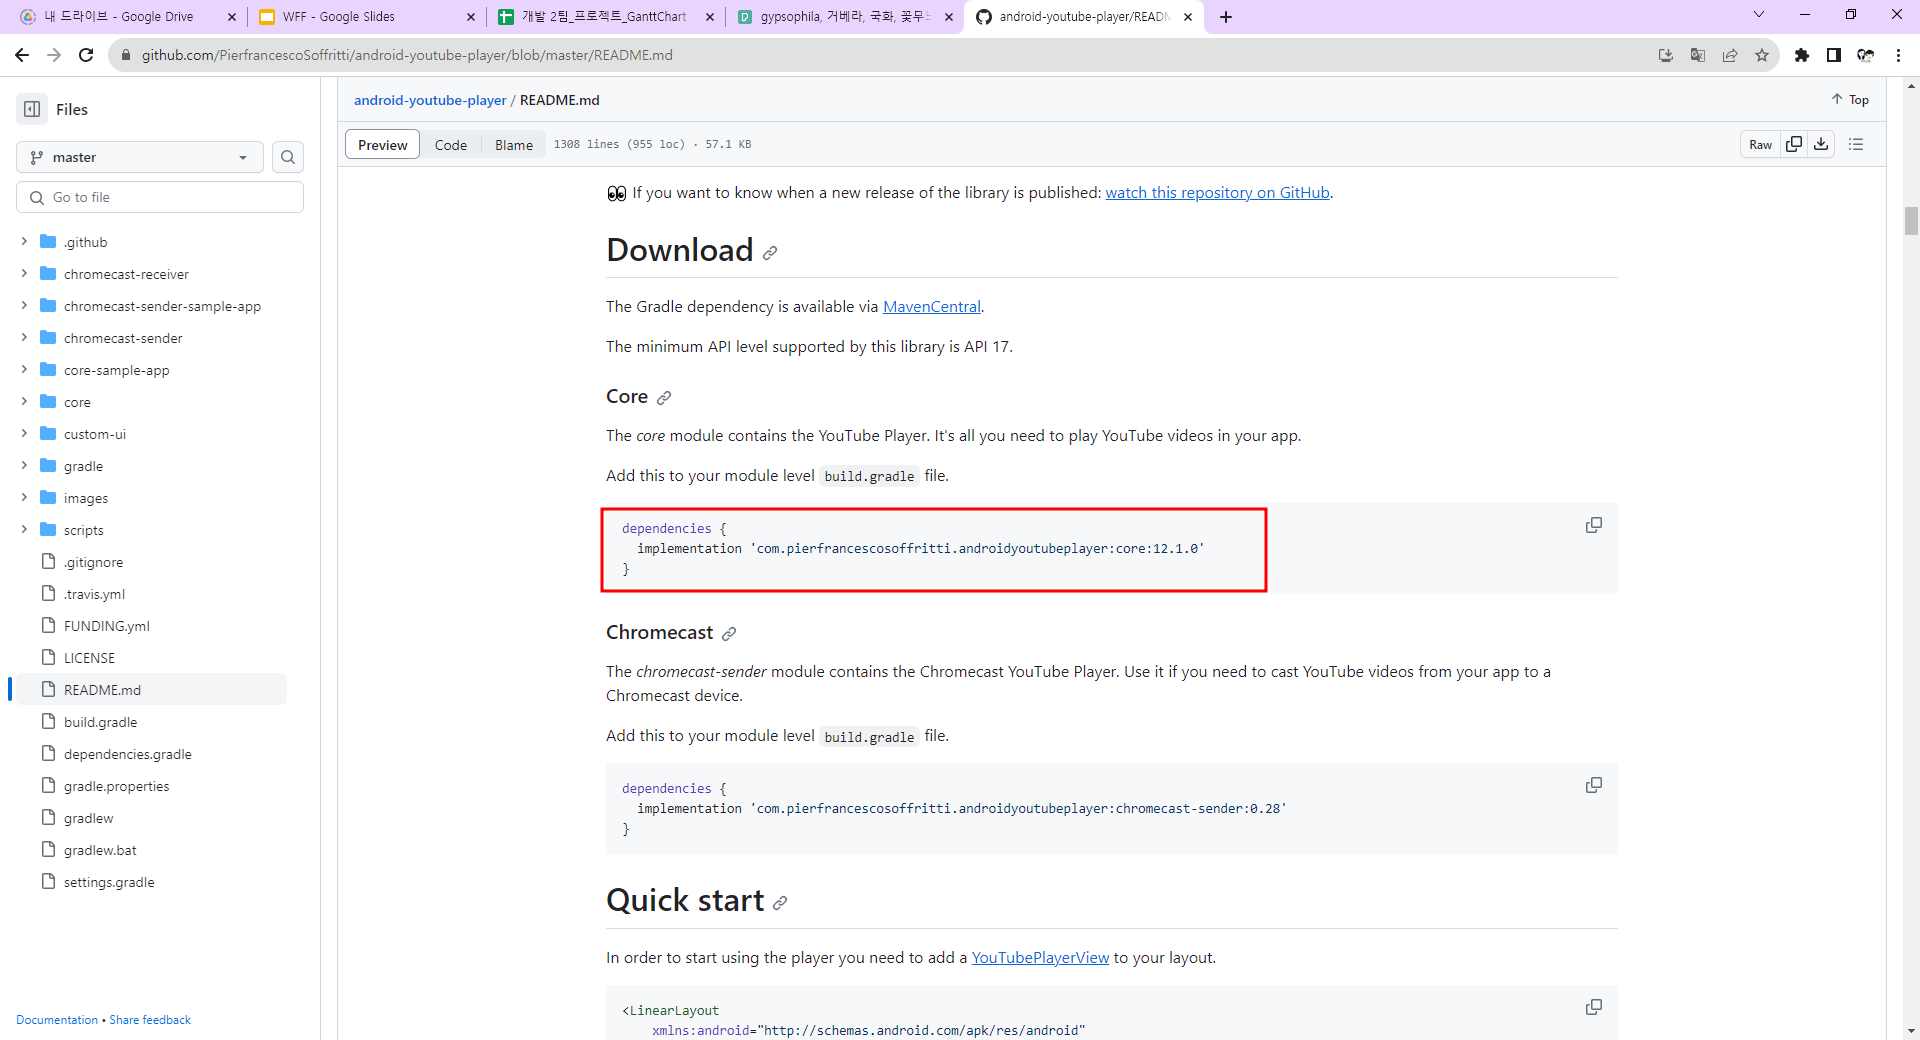This screenshot has height=1040, width=1920.
Task: Open the README outline list icon
Action: coord(1856,144)
